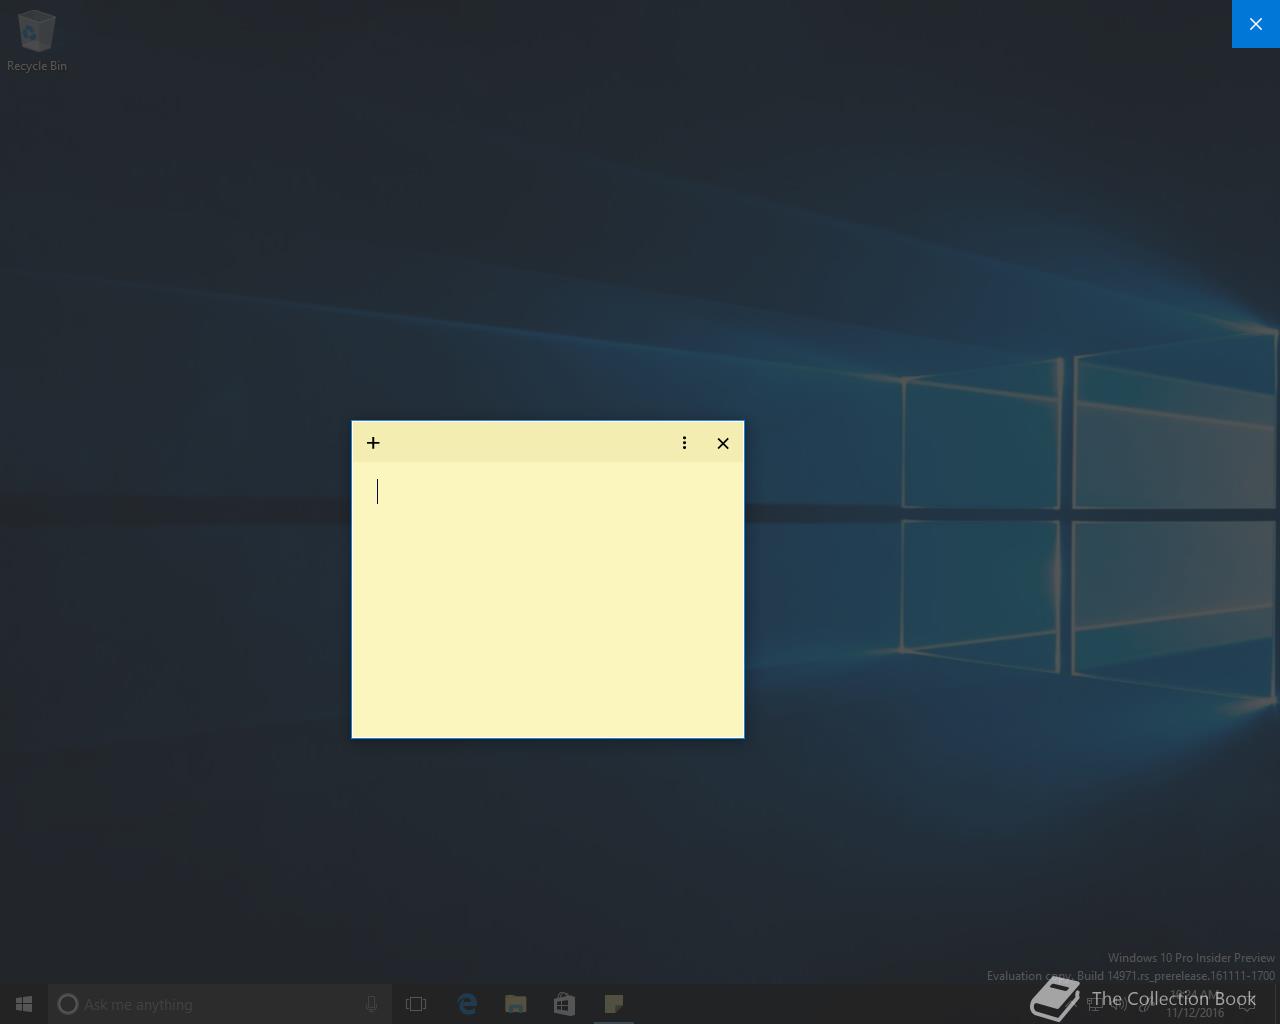Screen dimensions: 1280x1024
Task: Open Task View from the taskbar
Action: [416, 1004]
